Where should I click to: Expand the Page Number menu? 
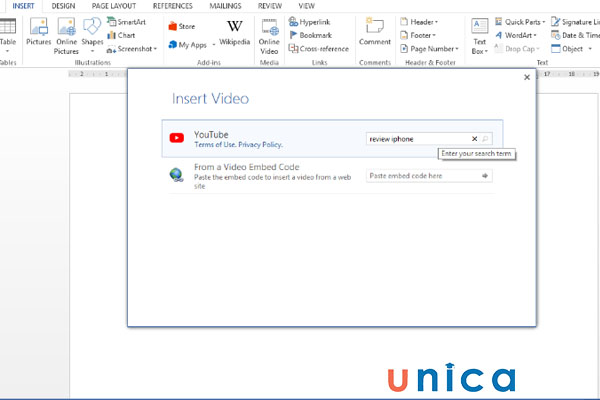click(429, 49)
